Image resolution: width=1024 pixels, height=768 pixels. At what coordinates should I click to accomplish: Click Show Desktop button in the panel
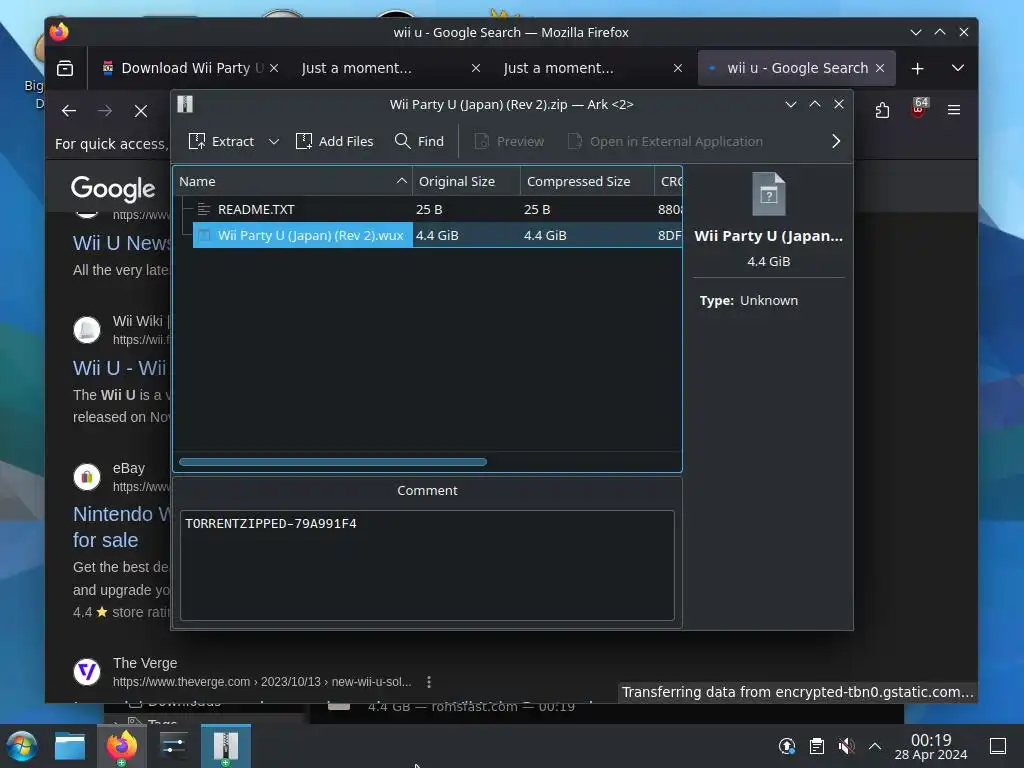click(x=998, y=746)
